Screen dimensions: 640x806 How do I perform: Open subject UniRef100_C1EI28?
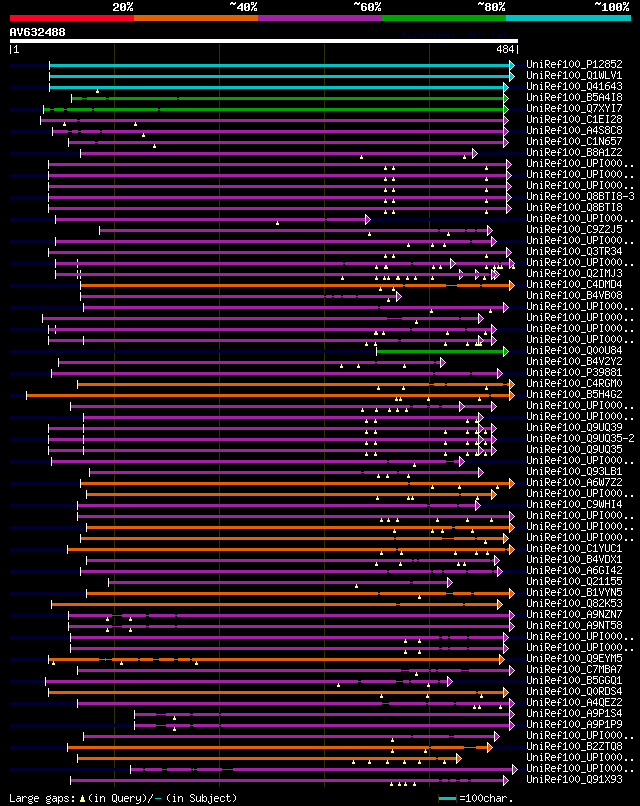click(x=574, y=119)
